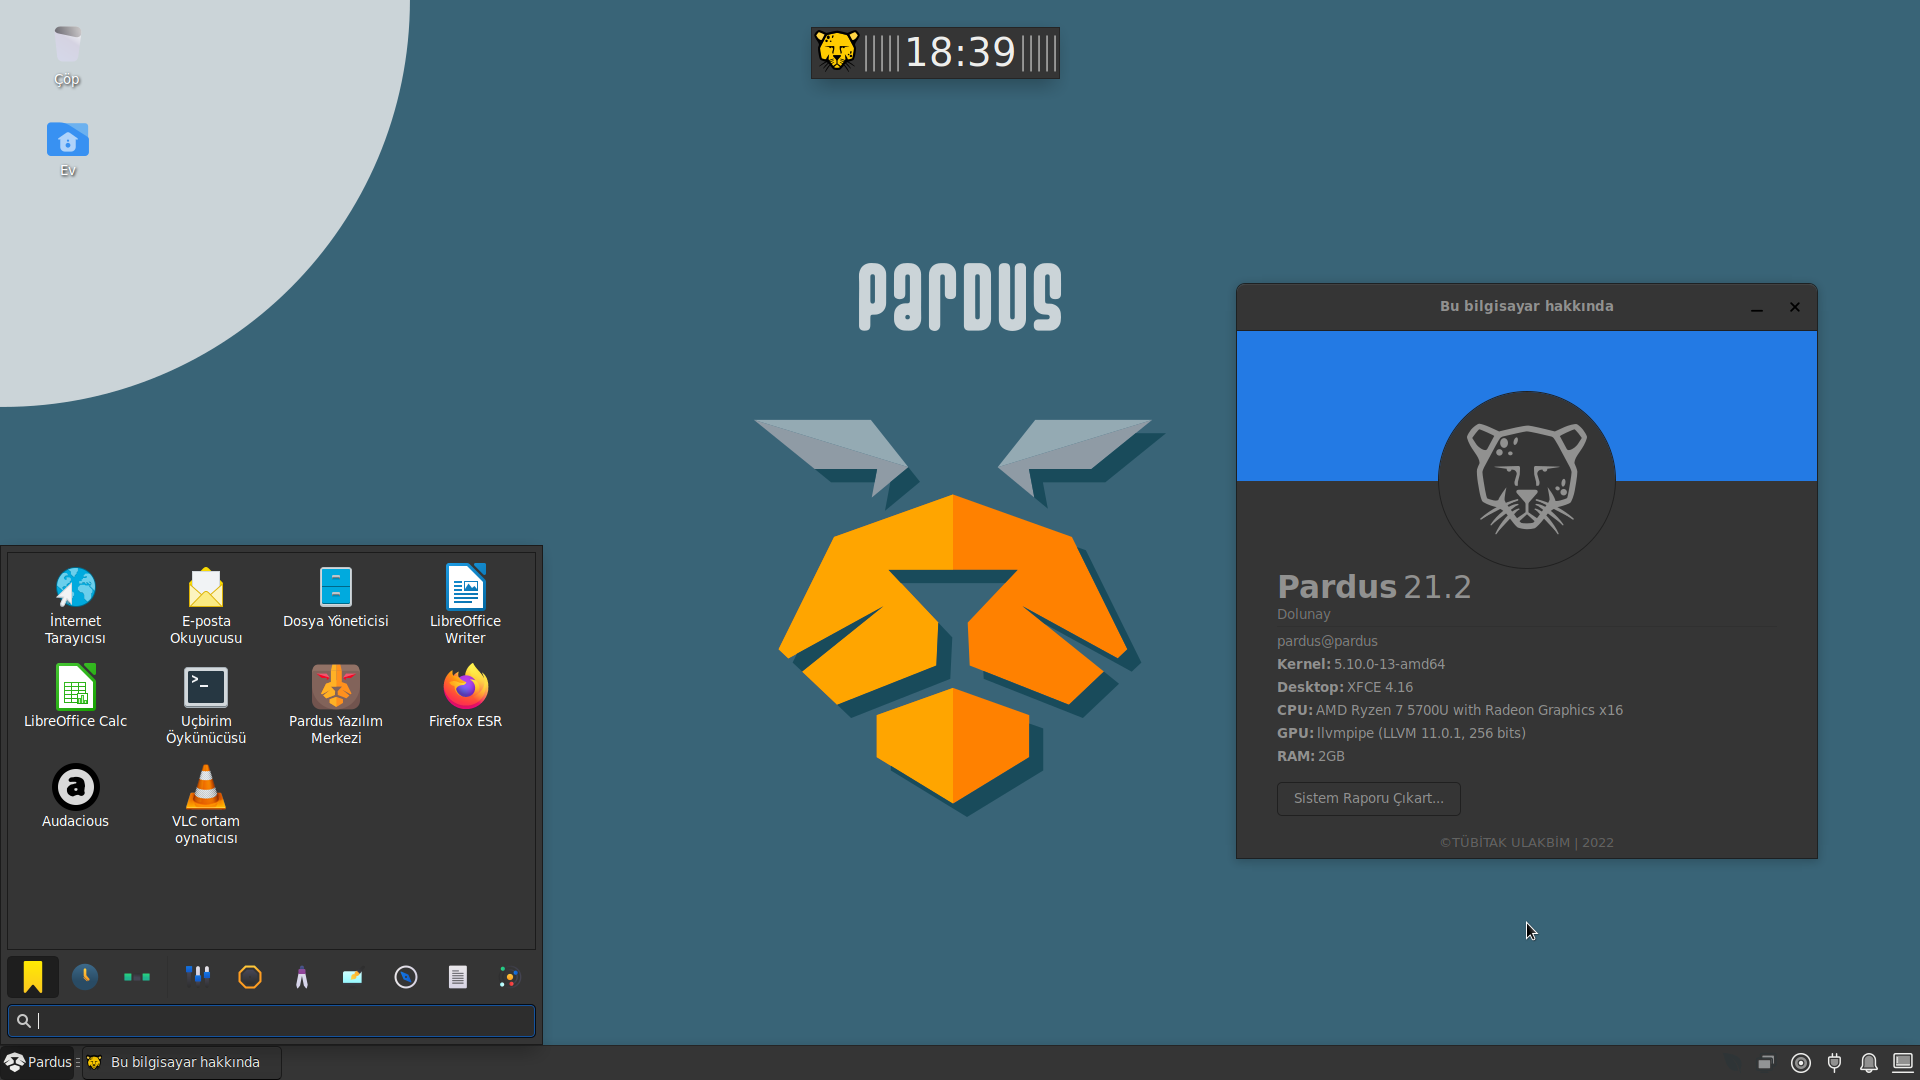Open İnternet Tarayıcısı from the menu

tap(75, 605)
